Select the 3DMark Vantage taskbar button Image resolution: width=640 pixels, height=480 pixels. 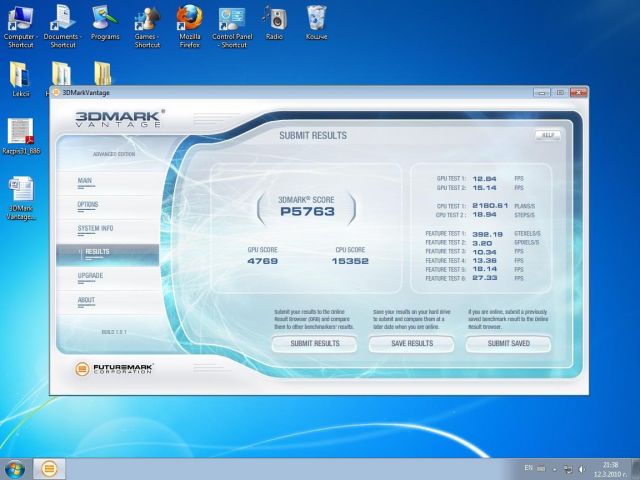coord(49,469)
